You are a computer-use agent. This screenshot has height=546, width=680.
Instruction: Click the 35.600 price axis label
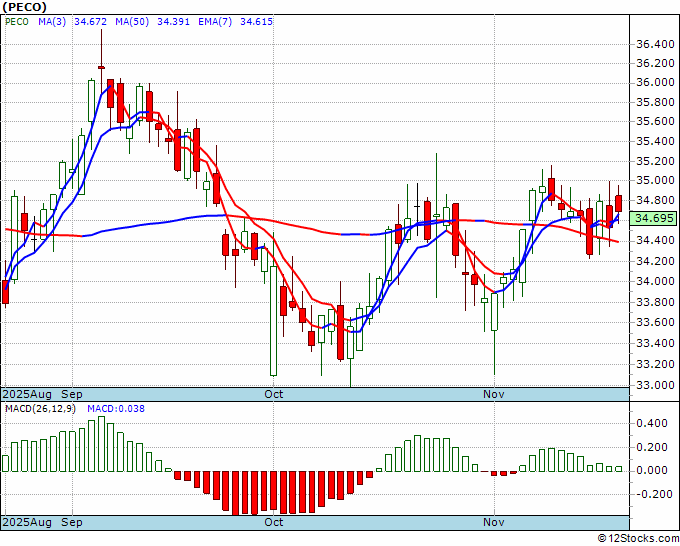click(655, 121)
